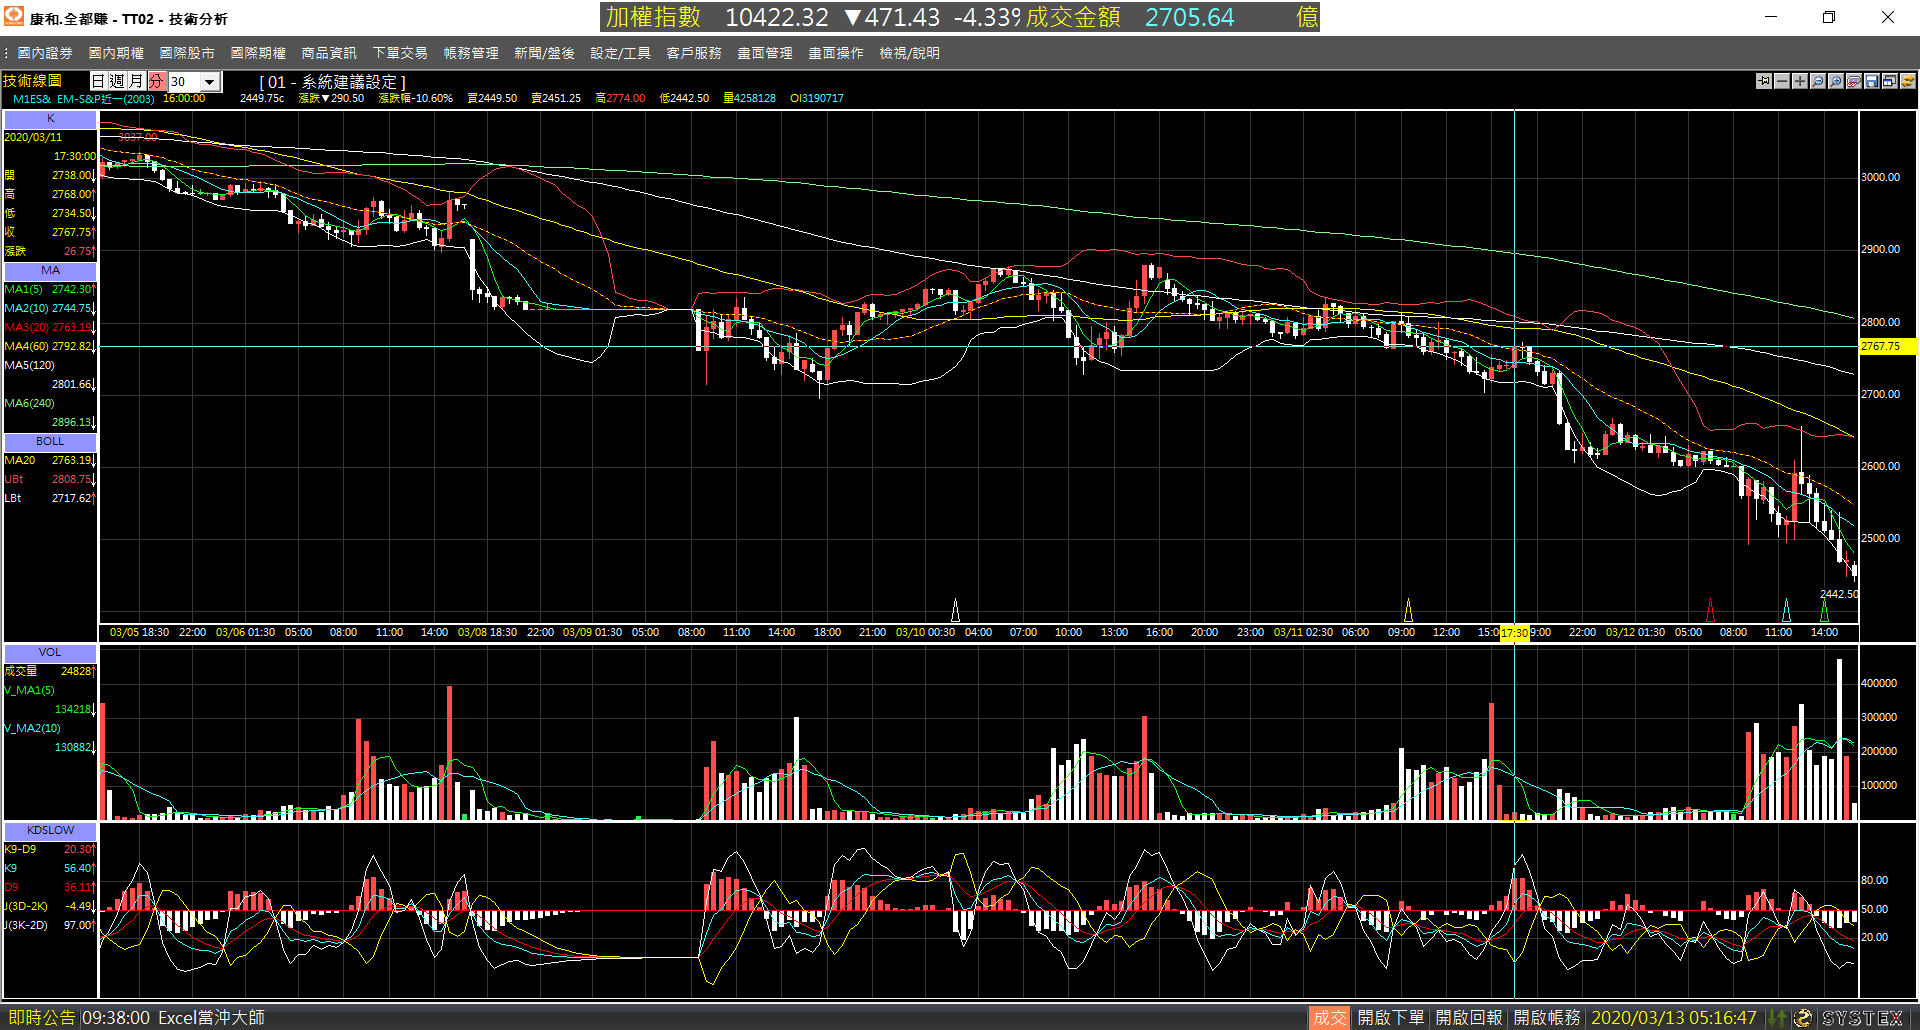Click the BOLL panel header
The image size is (1920, 1030).
(51, 442)
